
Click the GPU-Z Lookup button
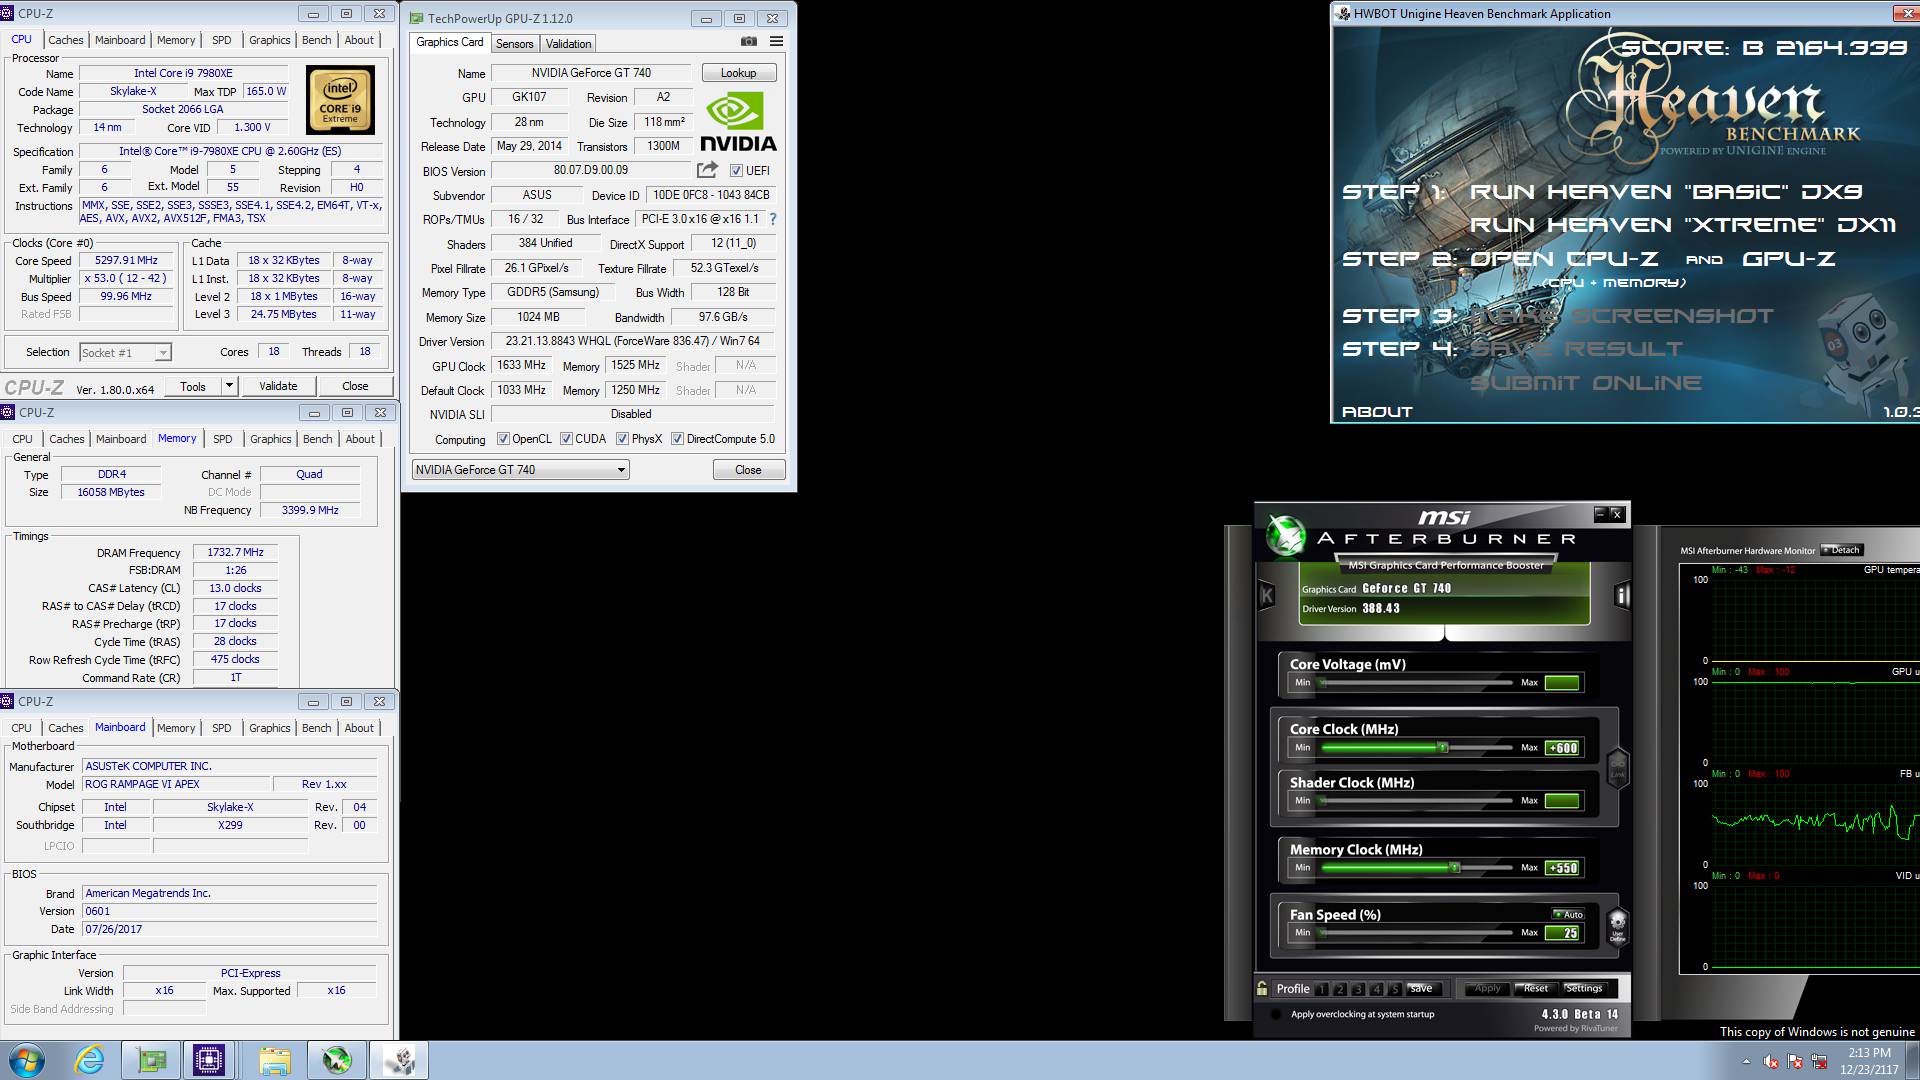coord(739,73)
